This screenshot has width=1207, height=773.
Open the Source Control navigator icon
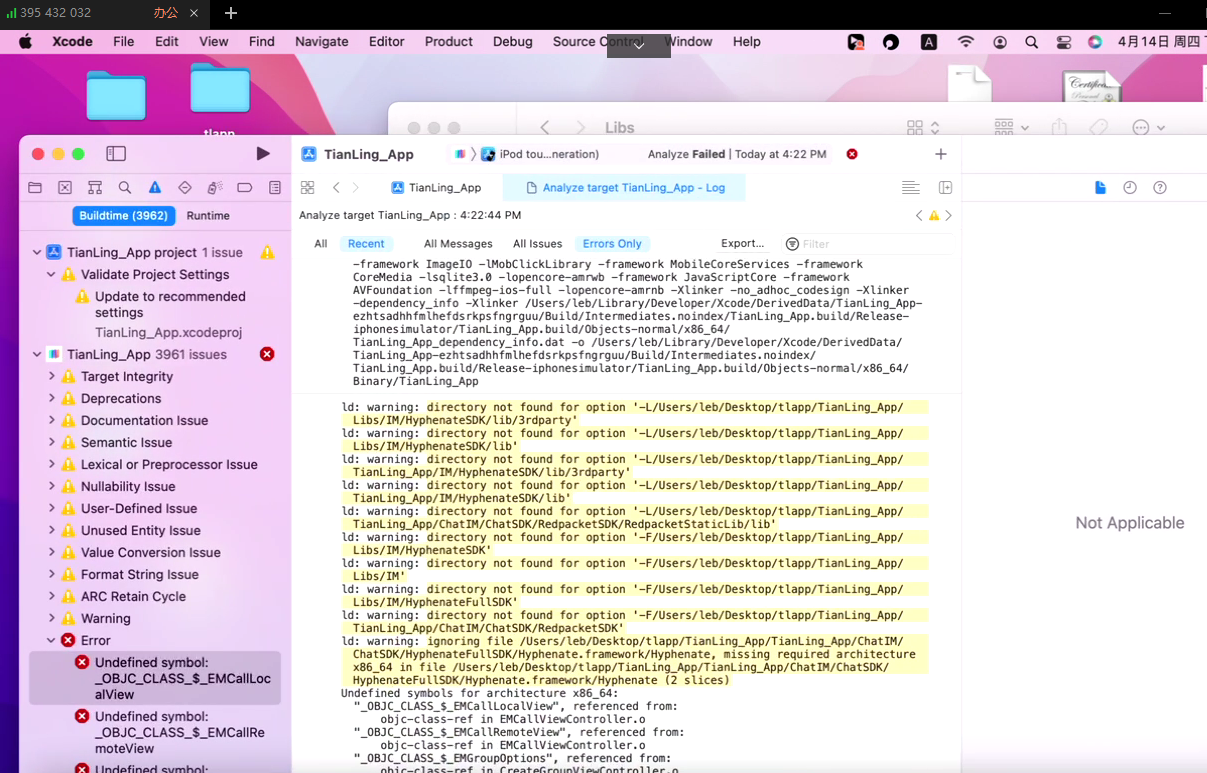pyautogui.click(x=65, y=188)
